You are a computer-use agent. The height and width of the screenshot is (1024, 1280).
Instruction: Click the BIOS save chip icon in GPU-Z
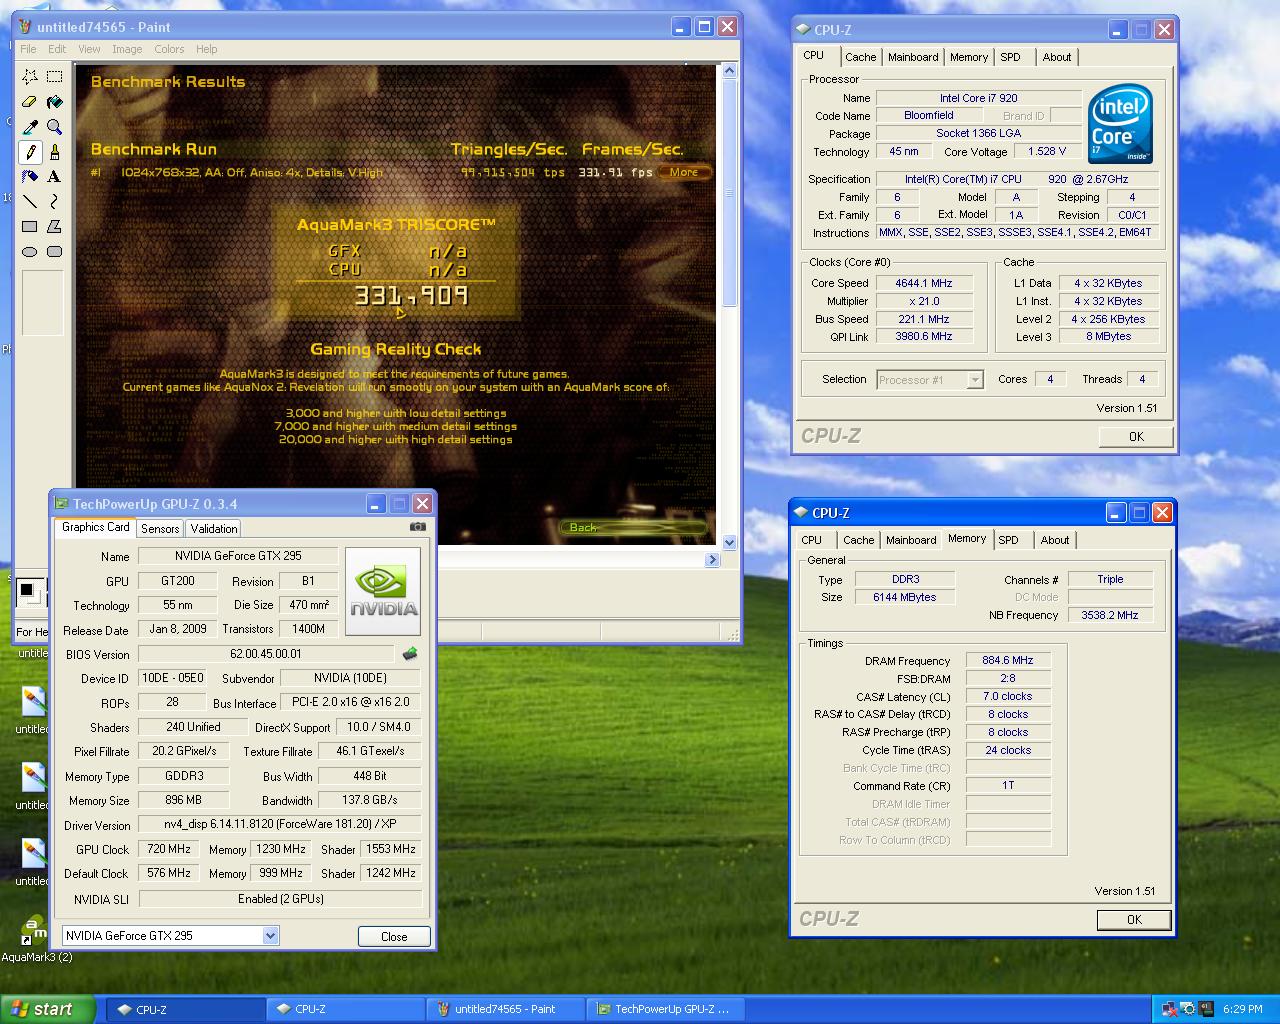click(410, 654)
